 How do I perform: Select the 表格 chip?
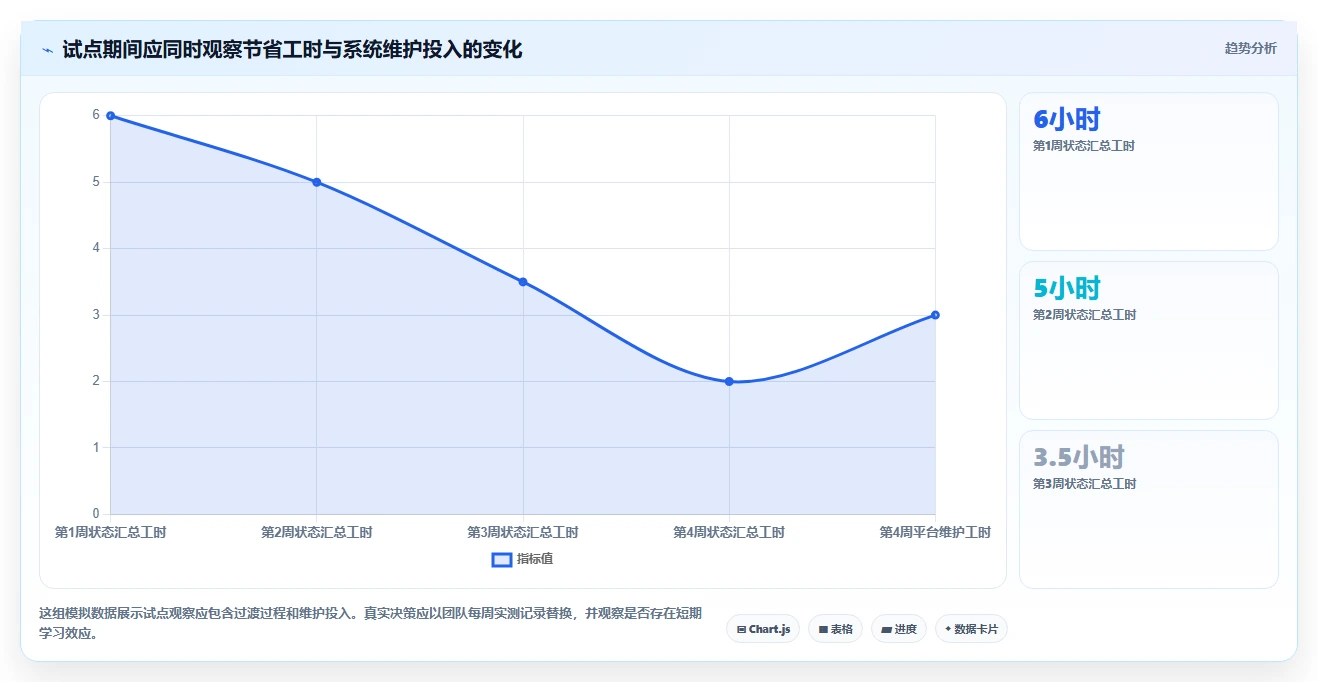point(835,629)
